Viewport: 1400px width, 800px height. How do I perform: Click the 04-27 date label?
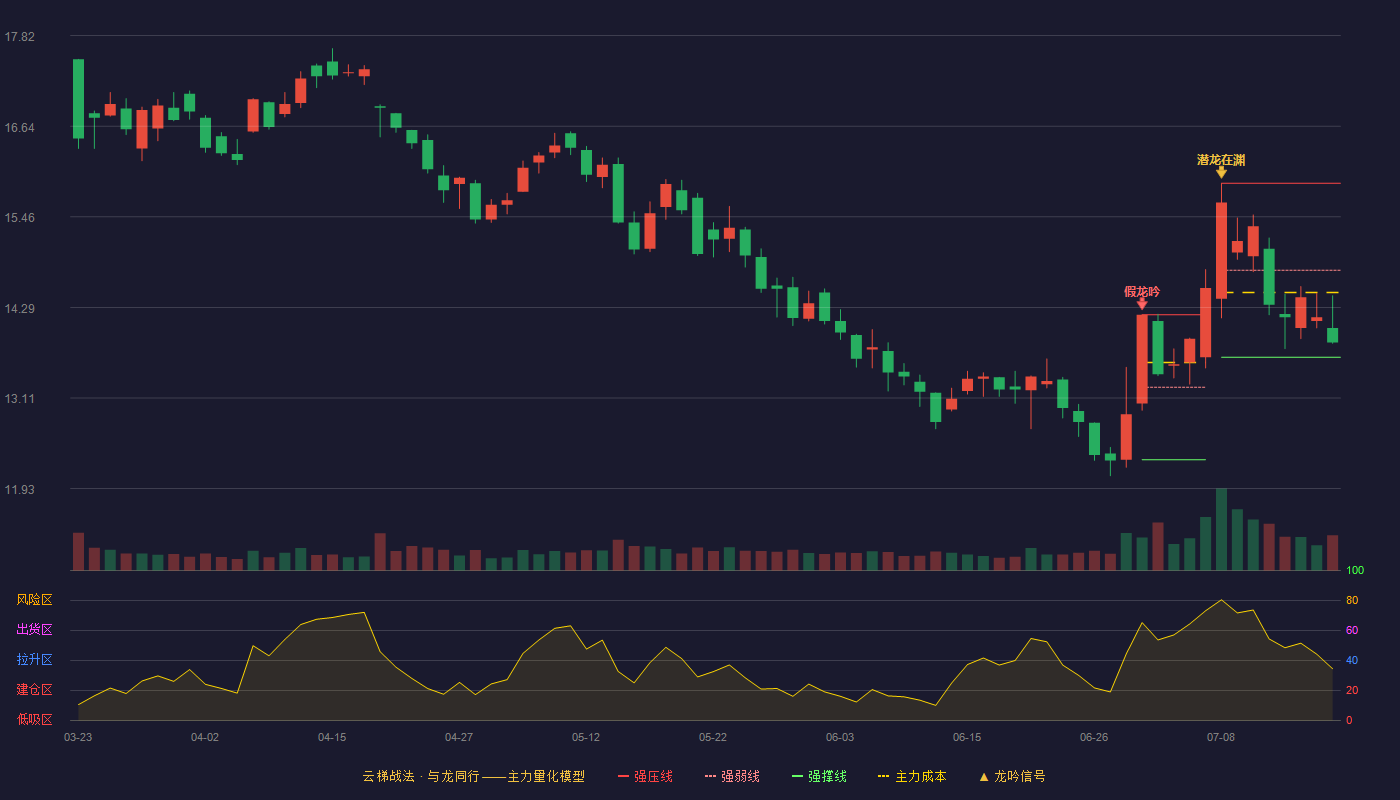[459, 737]
